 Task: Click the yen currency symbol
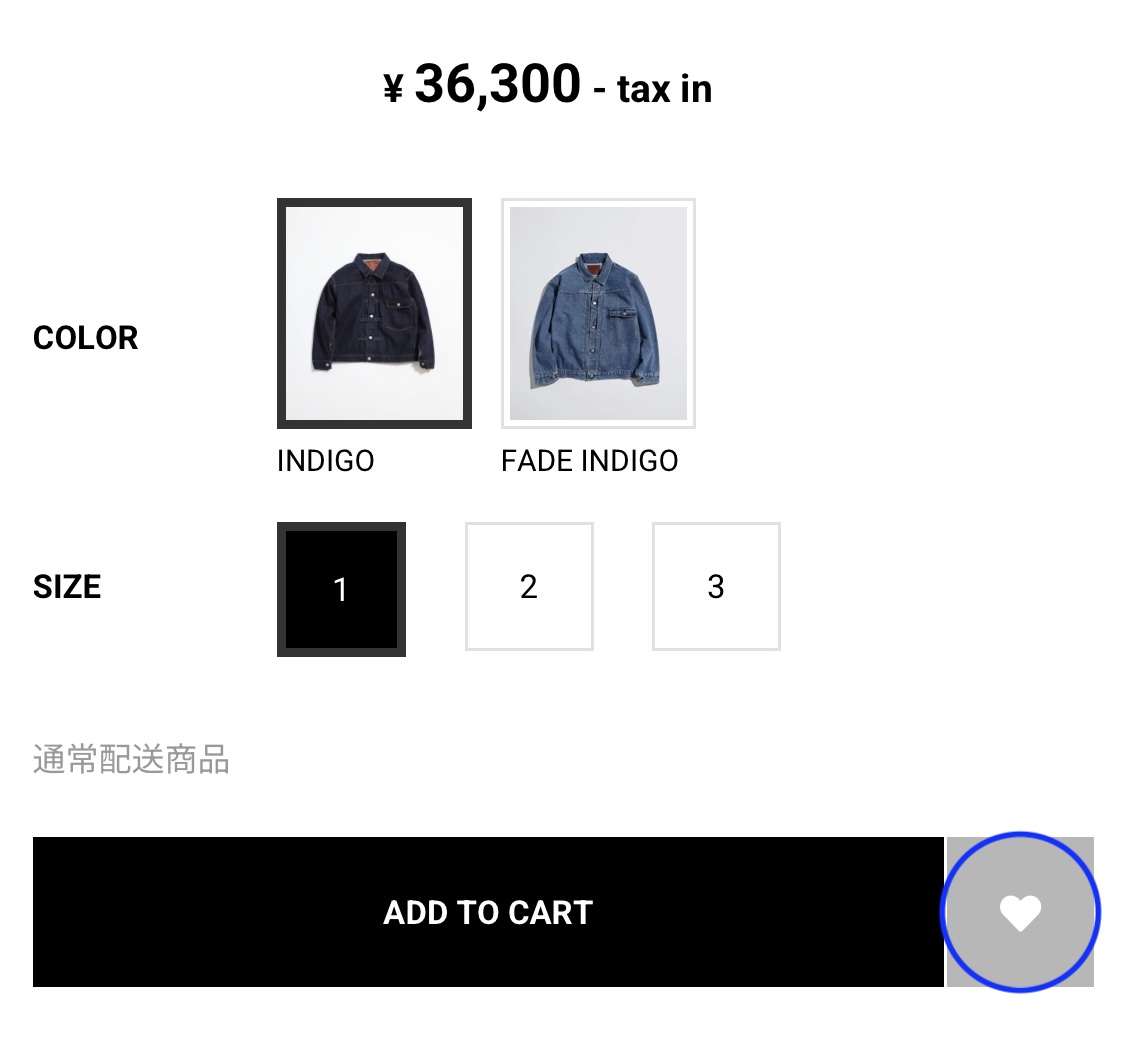[393, 89]
